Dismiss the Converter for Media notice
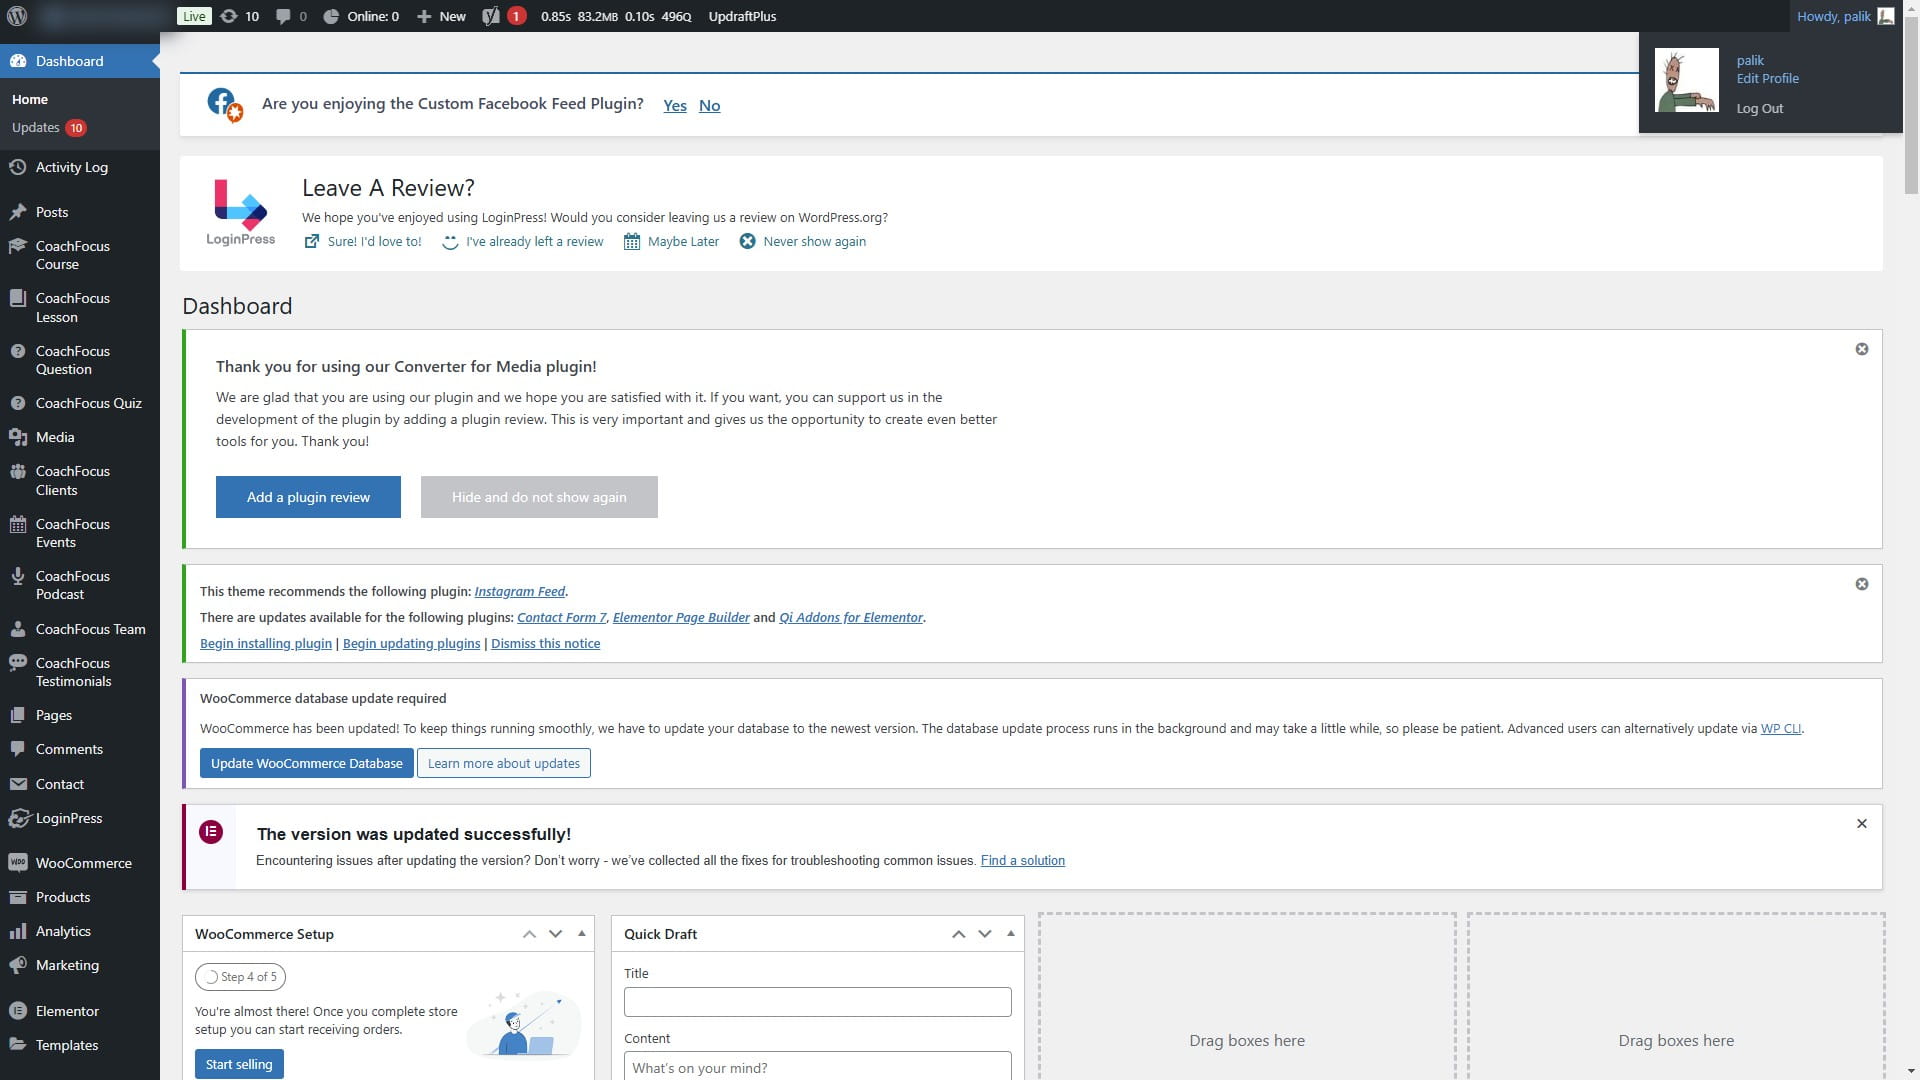The height and width of the screenshot is (1080, 1920). tap(1861, 349)
